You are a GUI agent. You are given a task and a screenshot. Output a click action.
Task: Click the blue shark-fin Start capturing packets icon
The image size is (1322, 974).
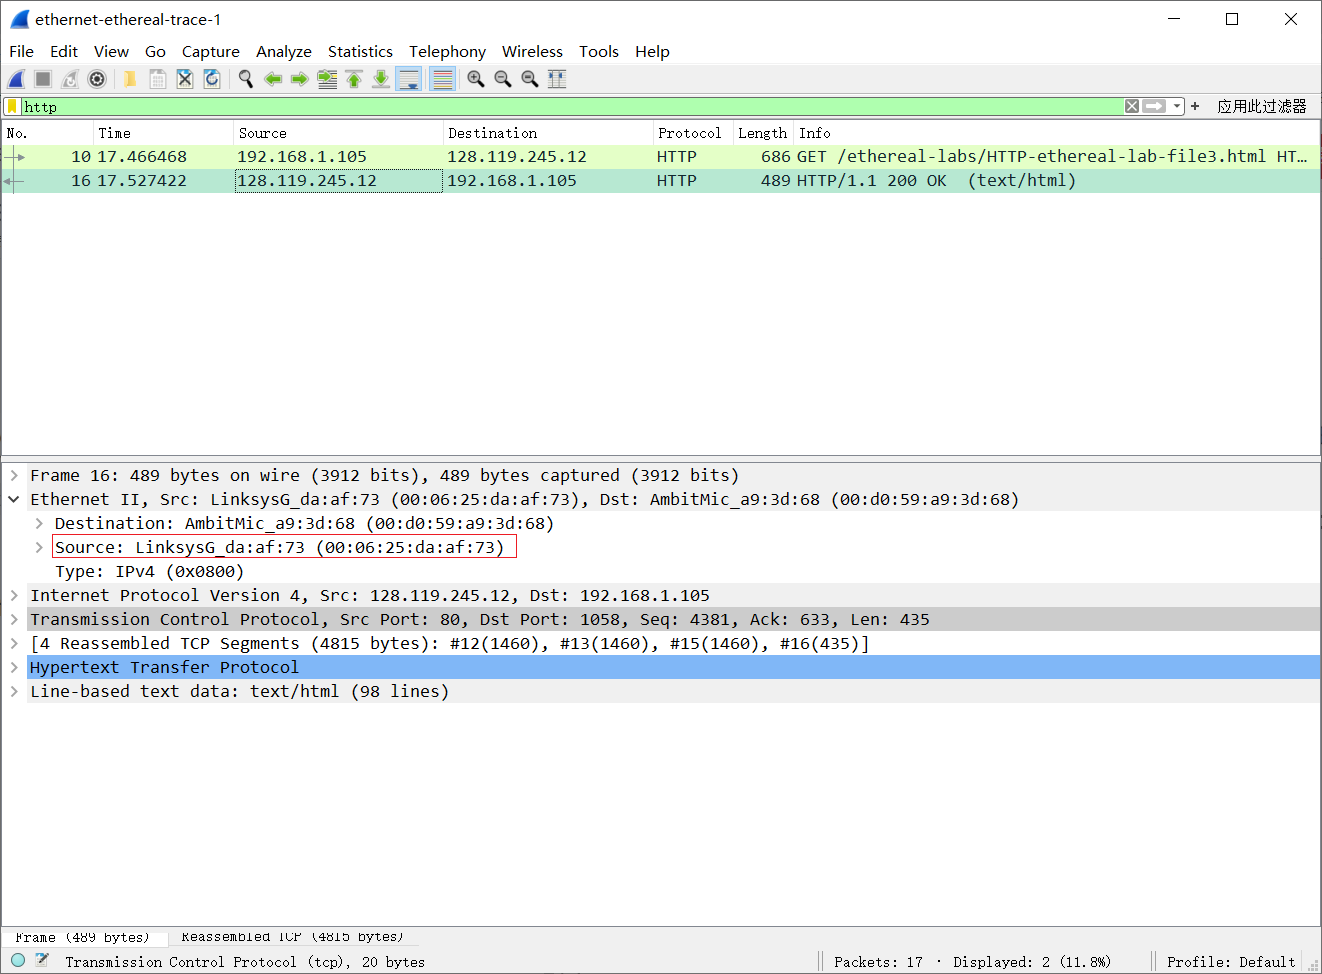[16, 79]
